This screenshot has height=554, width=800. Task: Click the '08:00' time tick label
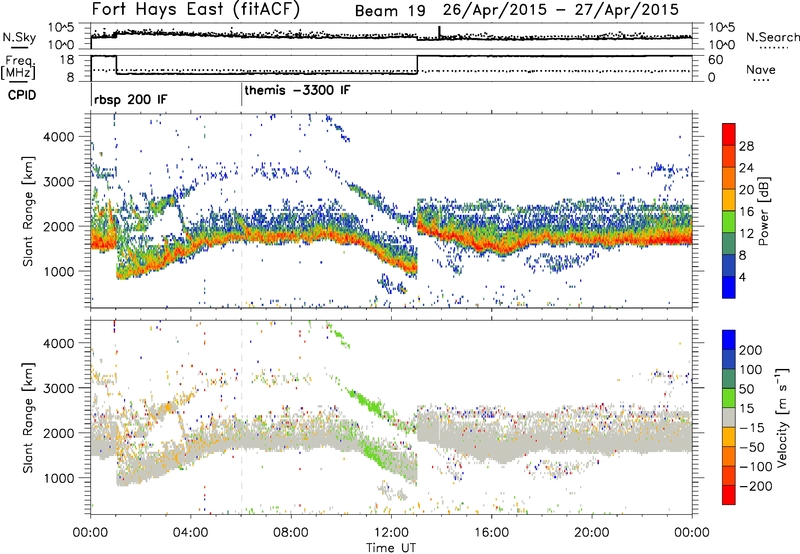click(291, 533)
